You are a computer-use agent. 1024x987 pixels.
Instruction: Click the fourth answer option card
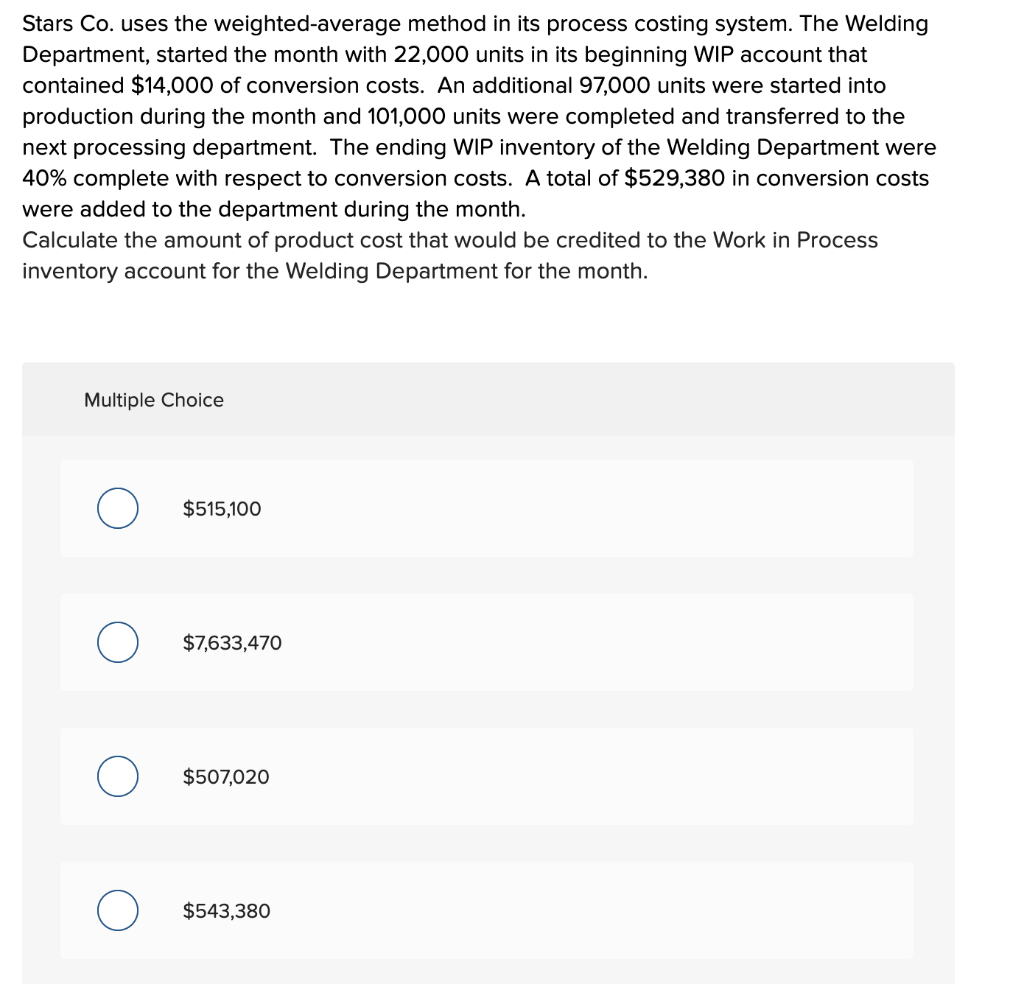coord(487,911)
